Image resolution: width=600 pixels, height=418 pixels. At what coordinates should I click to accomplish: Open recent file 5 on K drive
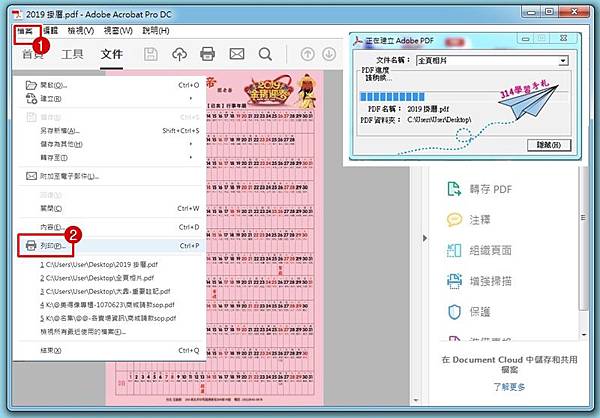tap(108, 318)
